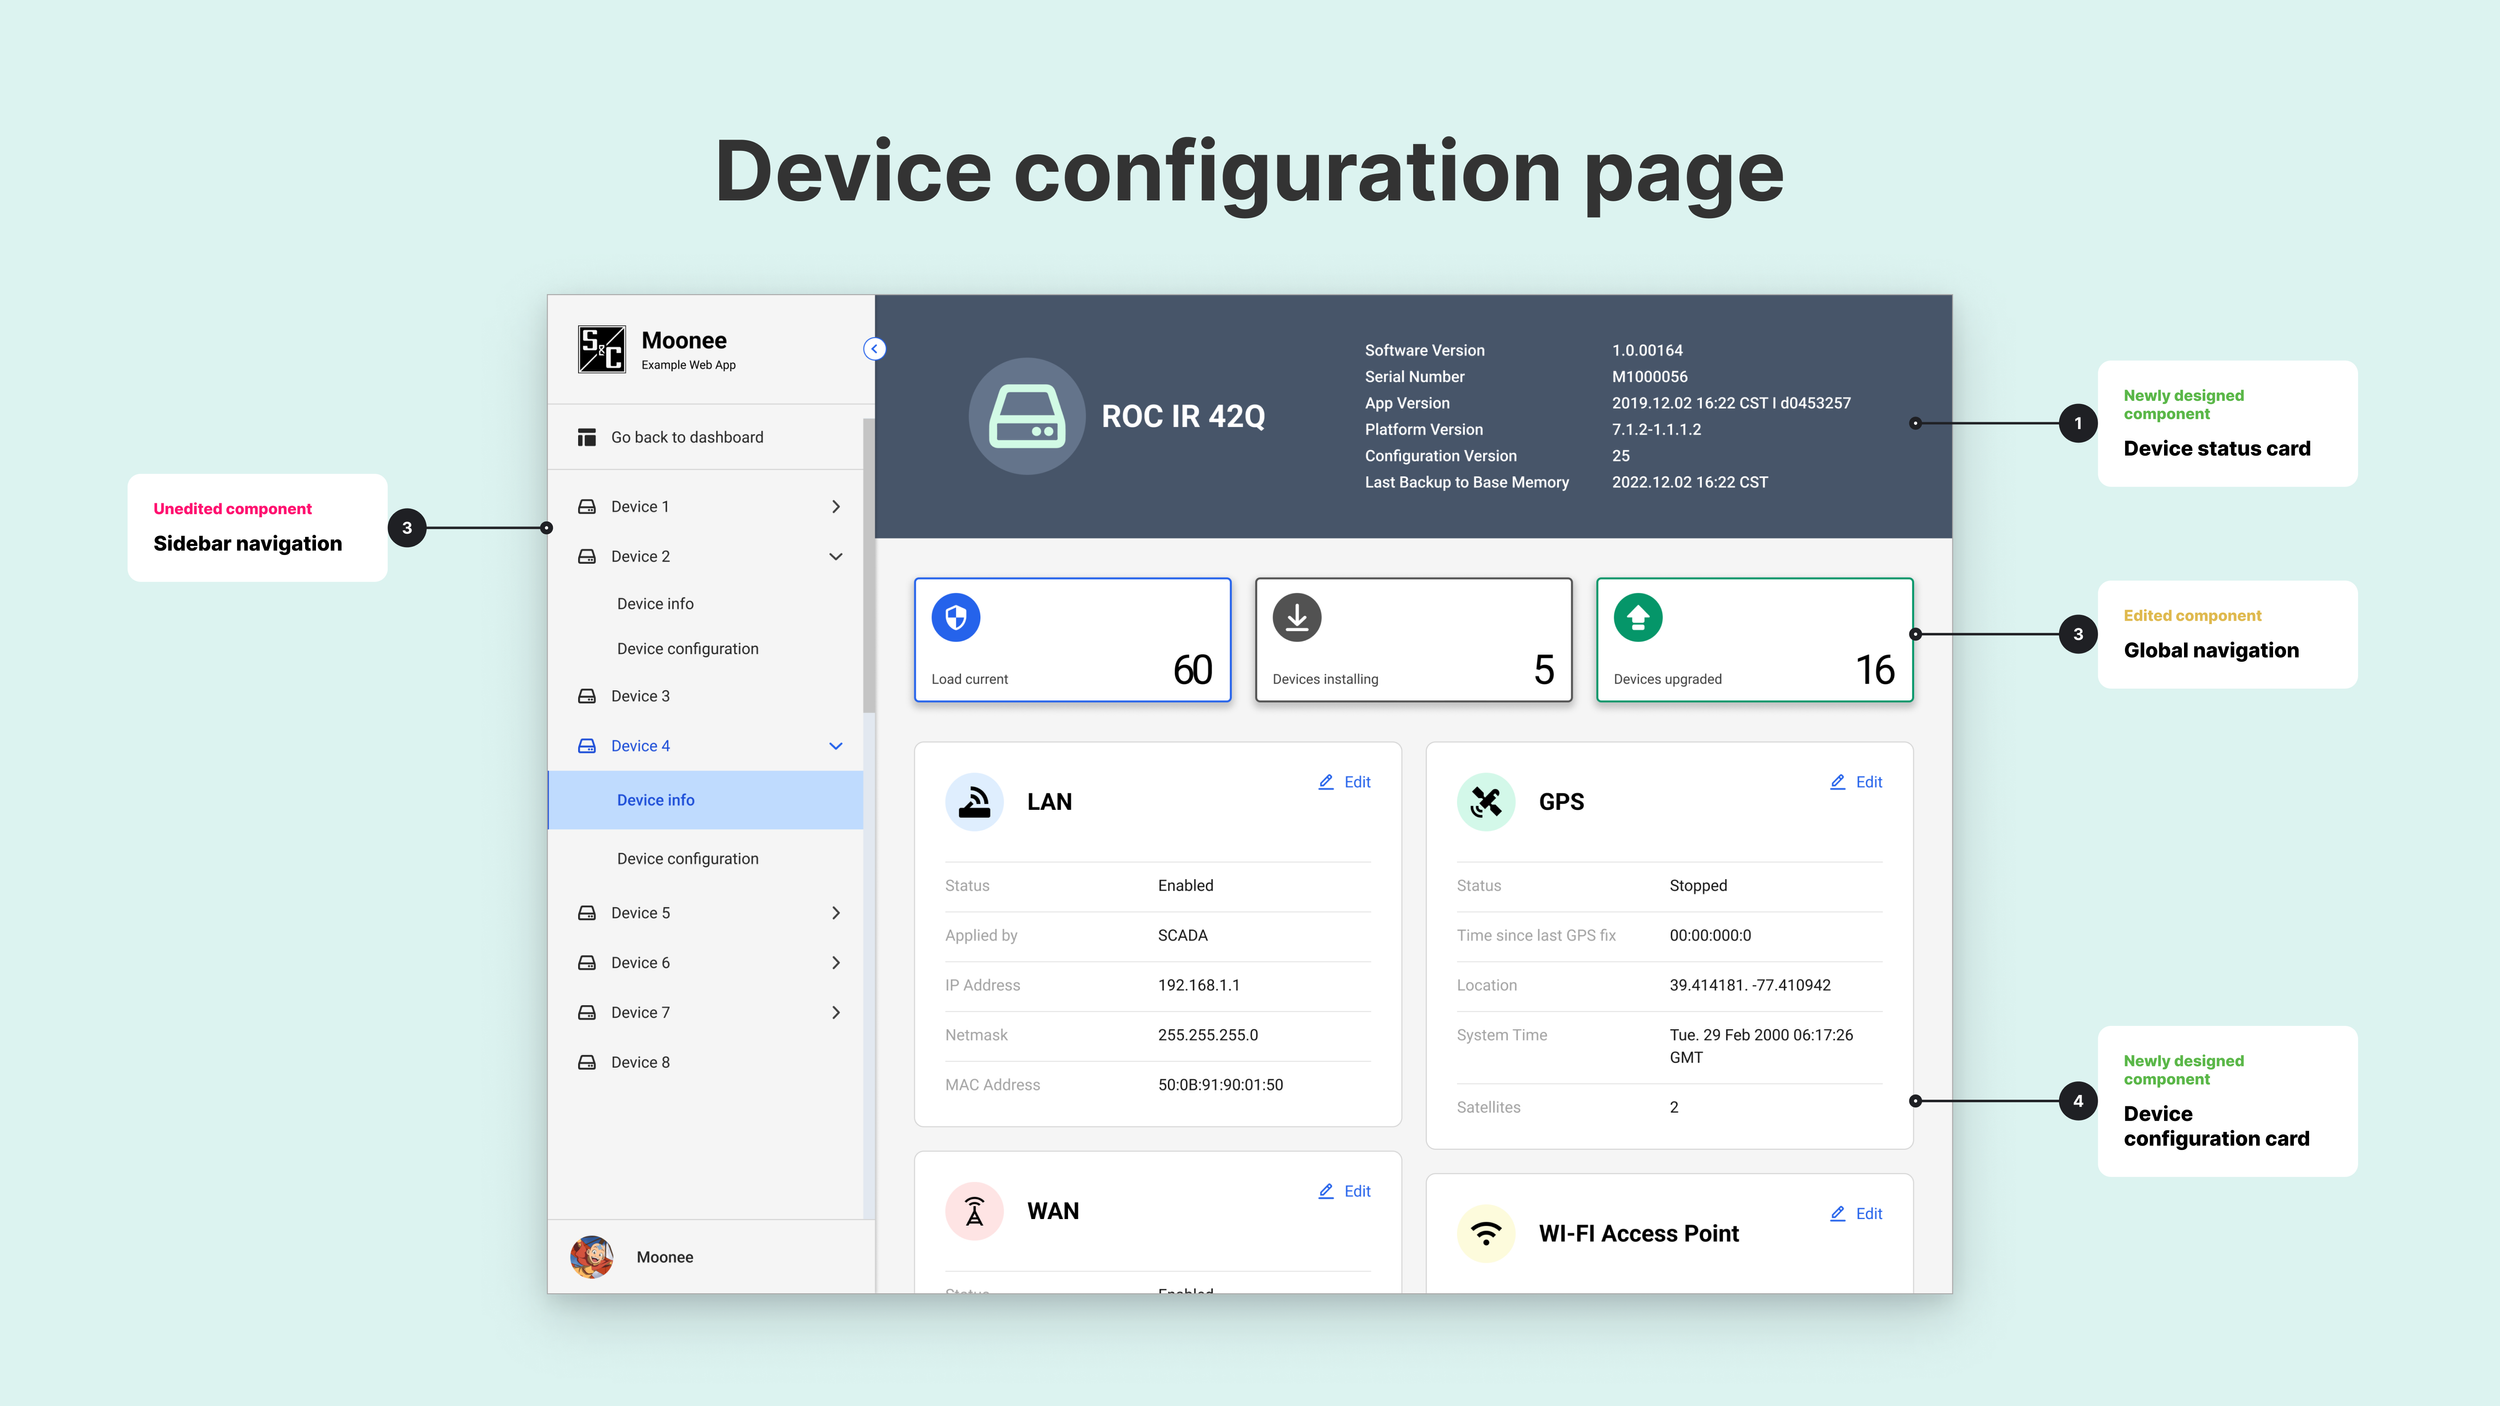The height and width of the screenshot is (1406, 2500).
Task: Click the ROC IR 42Q device icon
Action: [x=1026, y=416]
